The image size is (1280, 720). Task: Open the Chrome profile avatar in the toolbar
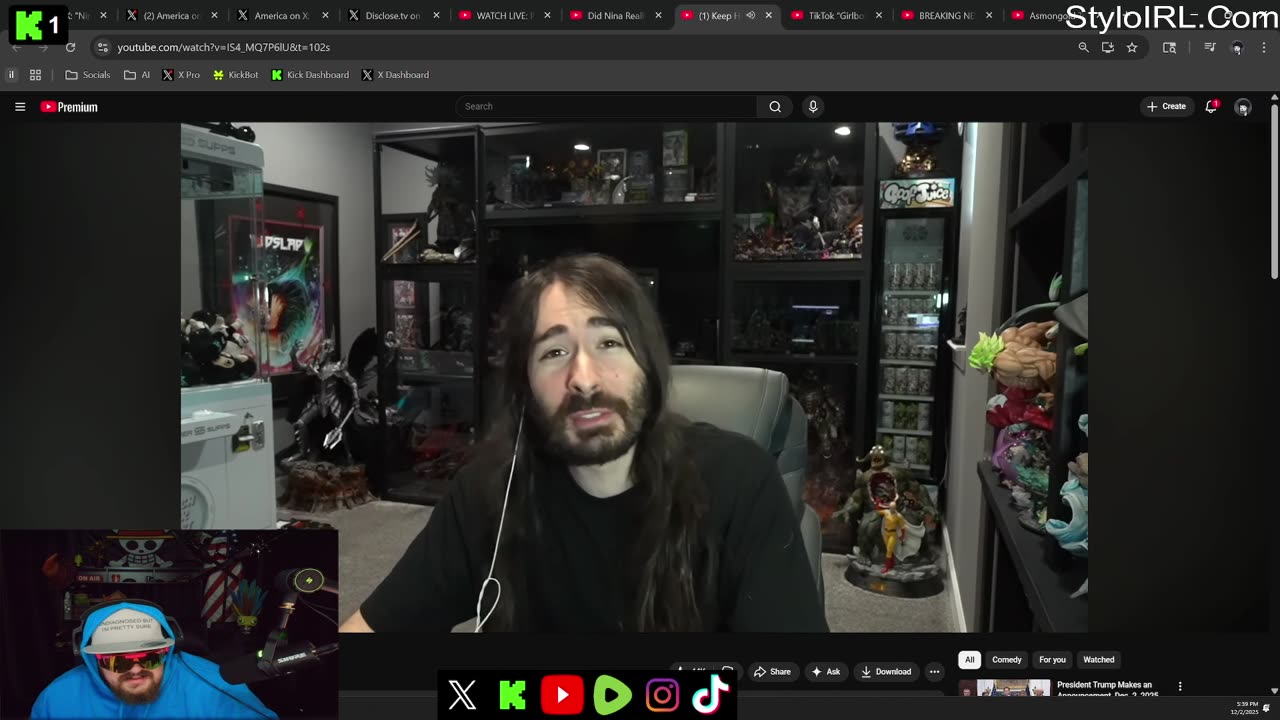click(x=1237, y=48)
